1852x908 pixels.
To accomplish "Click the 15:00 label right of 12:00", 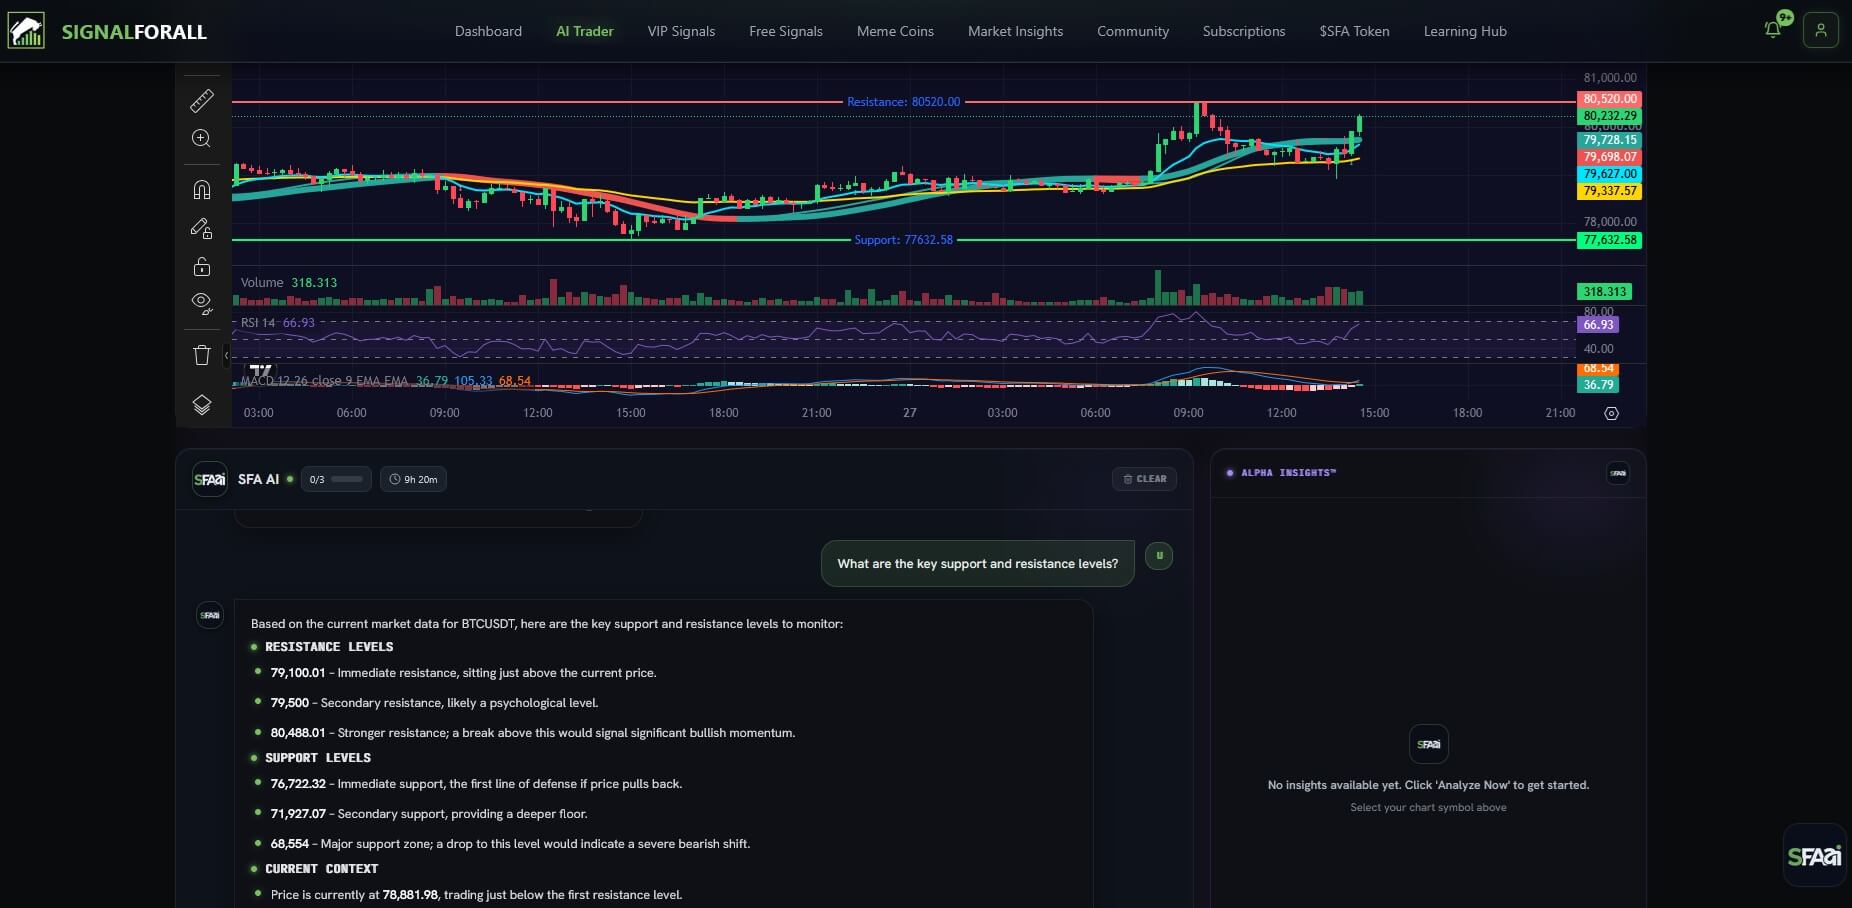I will coord(1374,413).
